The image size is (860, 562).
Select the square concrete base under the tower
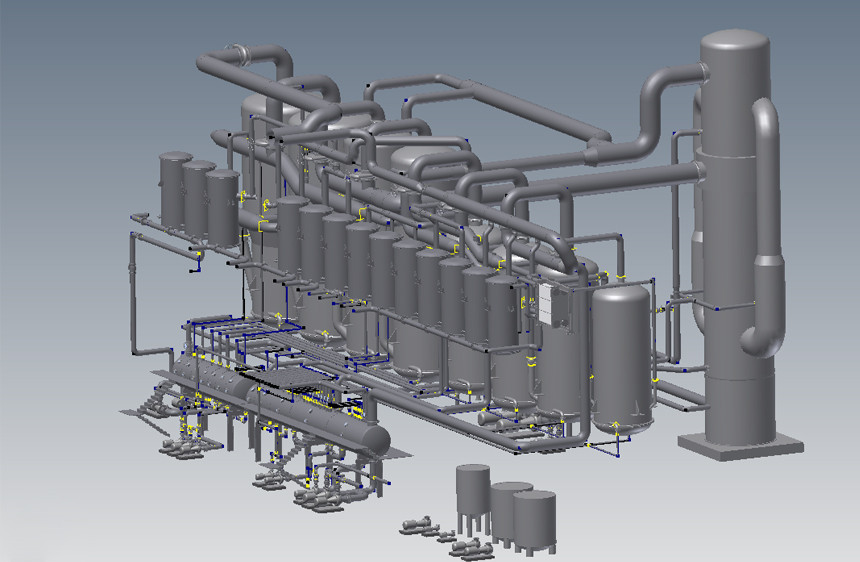coord(740,443)
